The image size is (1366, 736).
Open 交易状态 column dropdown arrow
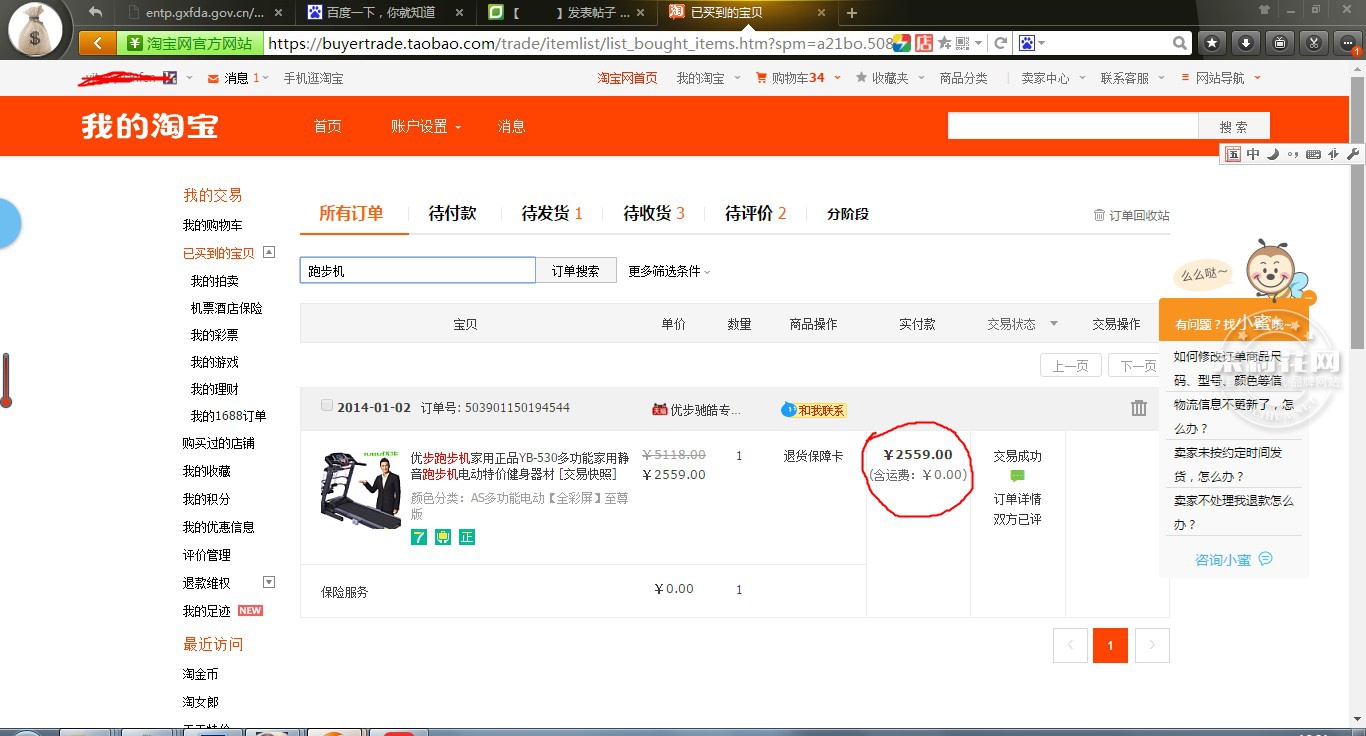[x=1053, y=324]
